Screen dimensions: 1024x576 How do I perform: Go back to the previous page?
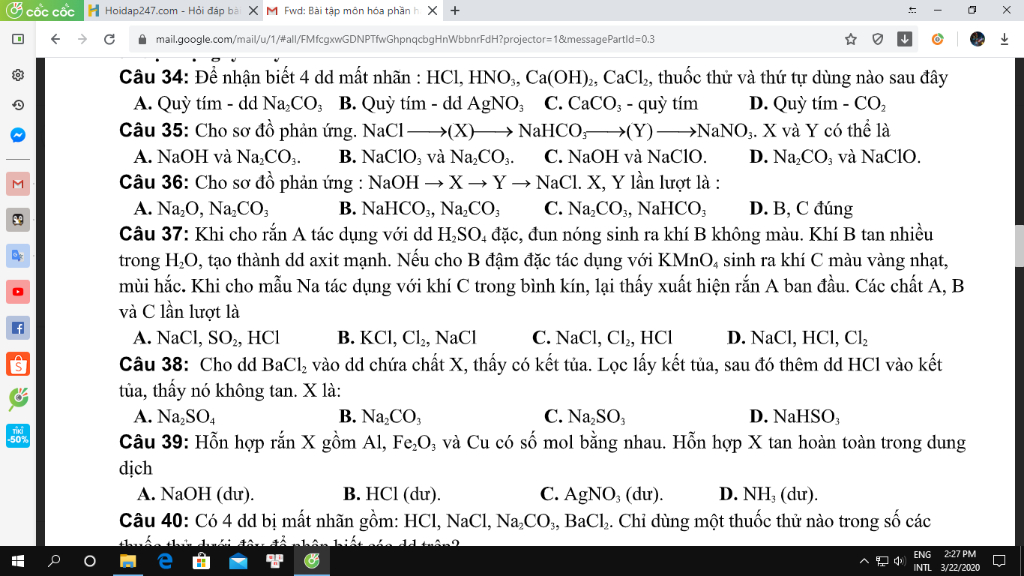pos(56,39)
